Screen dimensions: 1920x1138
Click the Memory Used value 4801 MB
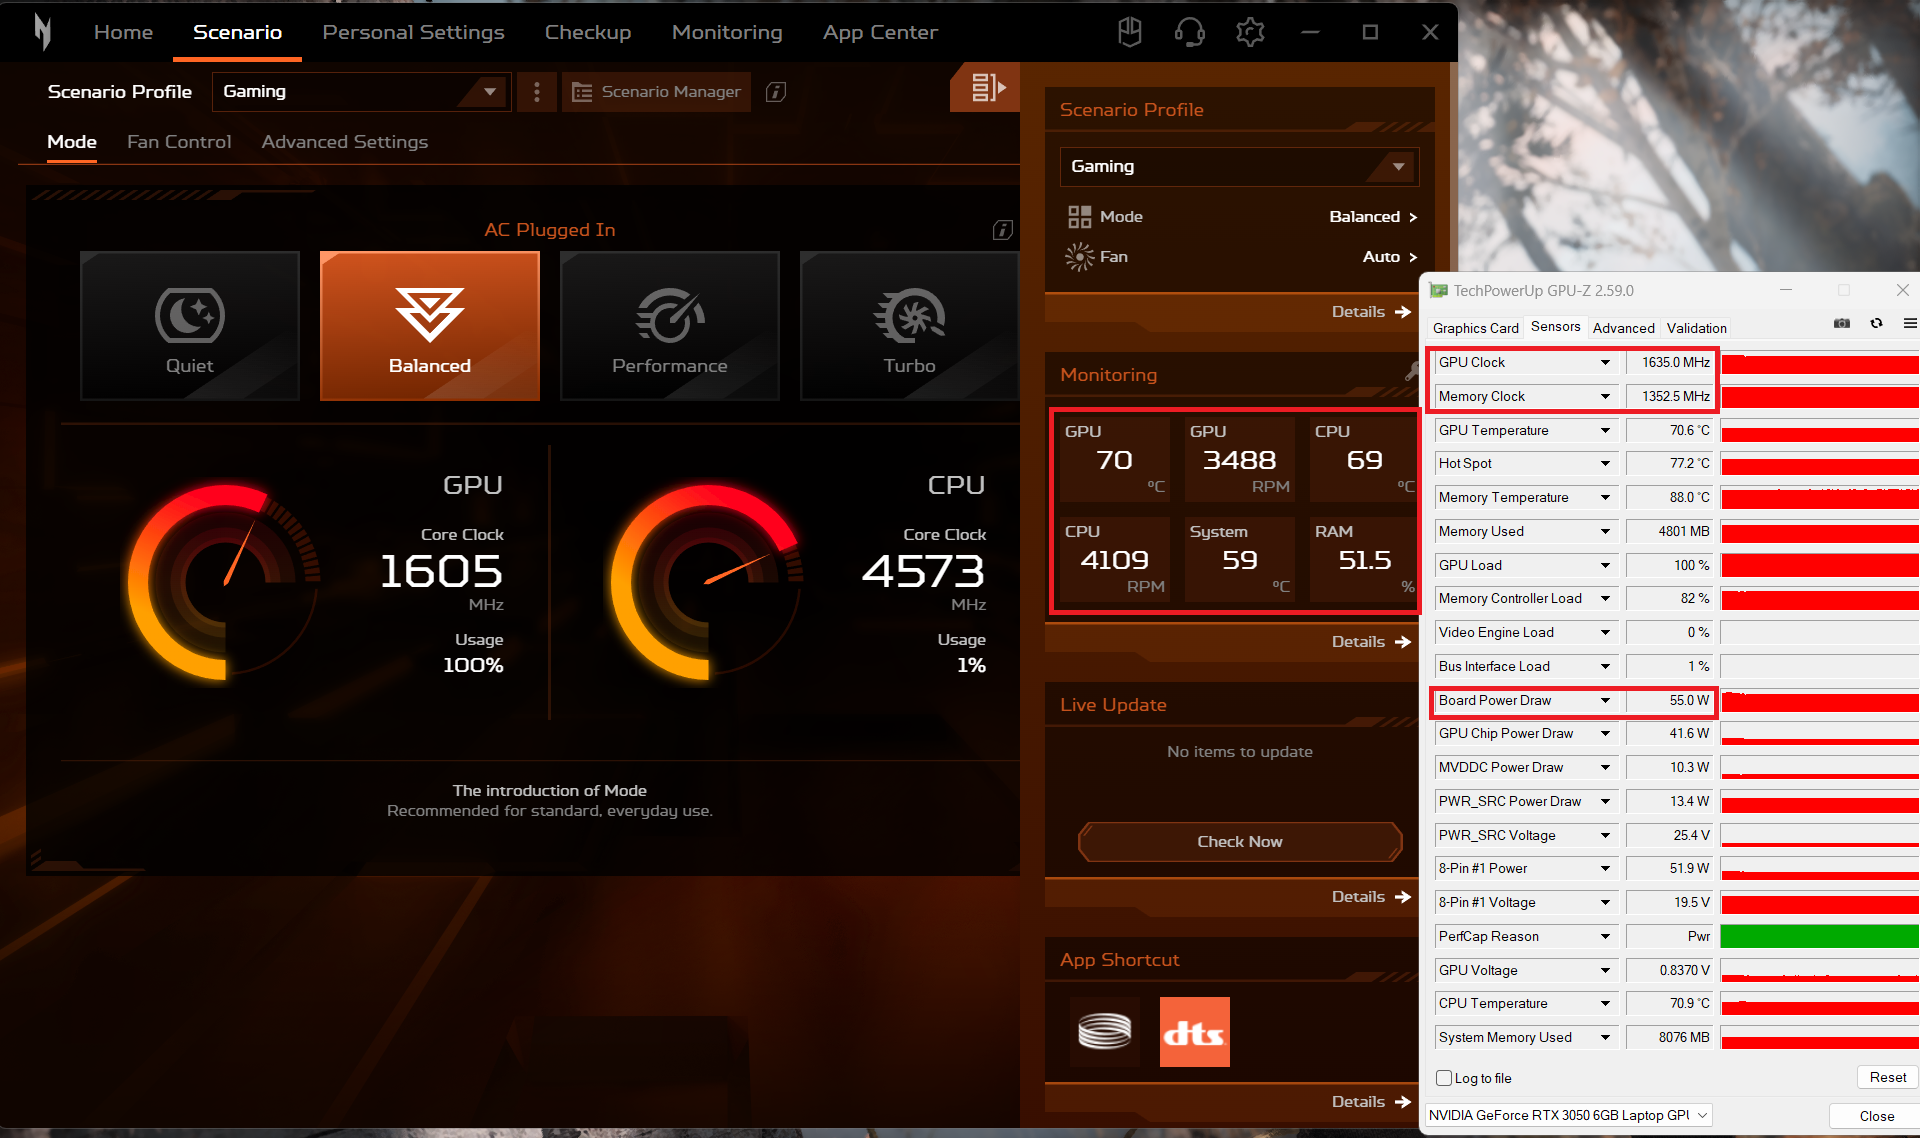1669,532
